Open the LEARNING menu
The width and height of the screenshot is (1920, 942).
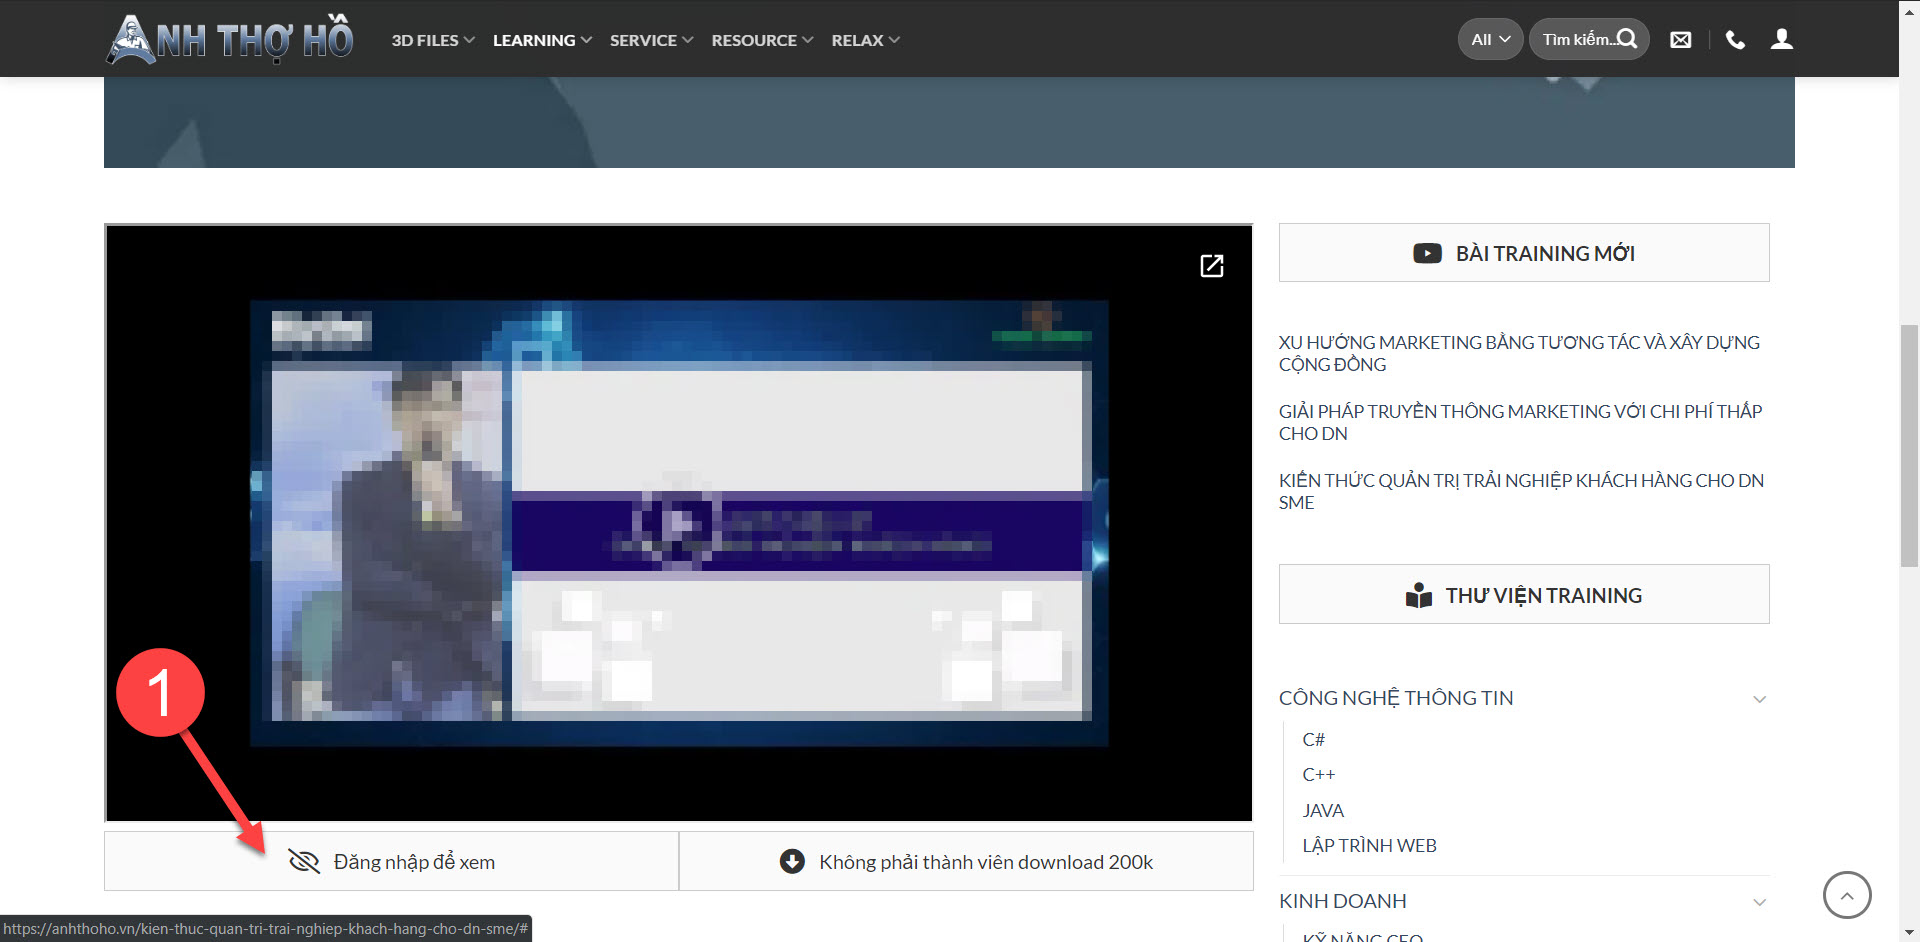(x=542, y=40)
